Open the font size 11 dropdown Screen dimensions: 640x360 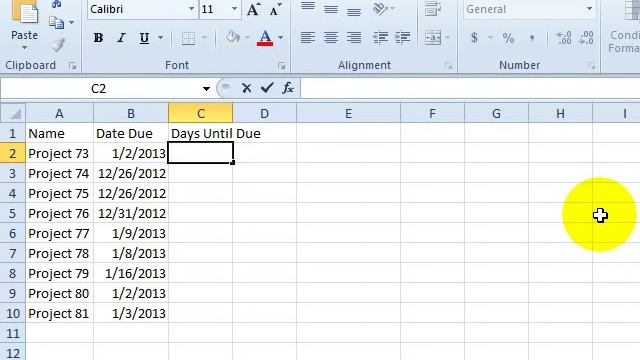pyautogui.click(x=234, y=9)
